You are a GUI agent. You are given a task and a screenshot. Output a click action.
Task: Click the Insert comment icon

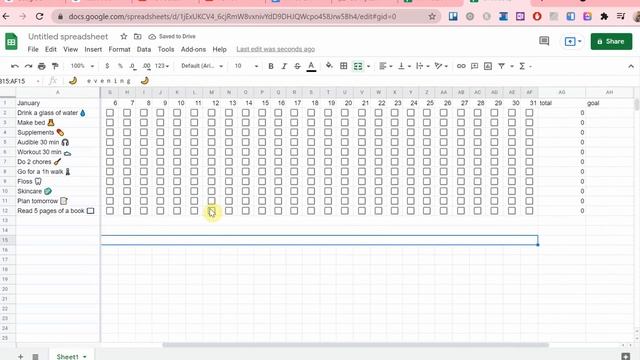click(474, 66)
